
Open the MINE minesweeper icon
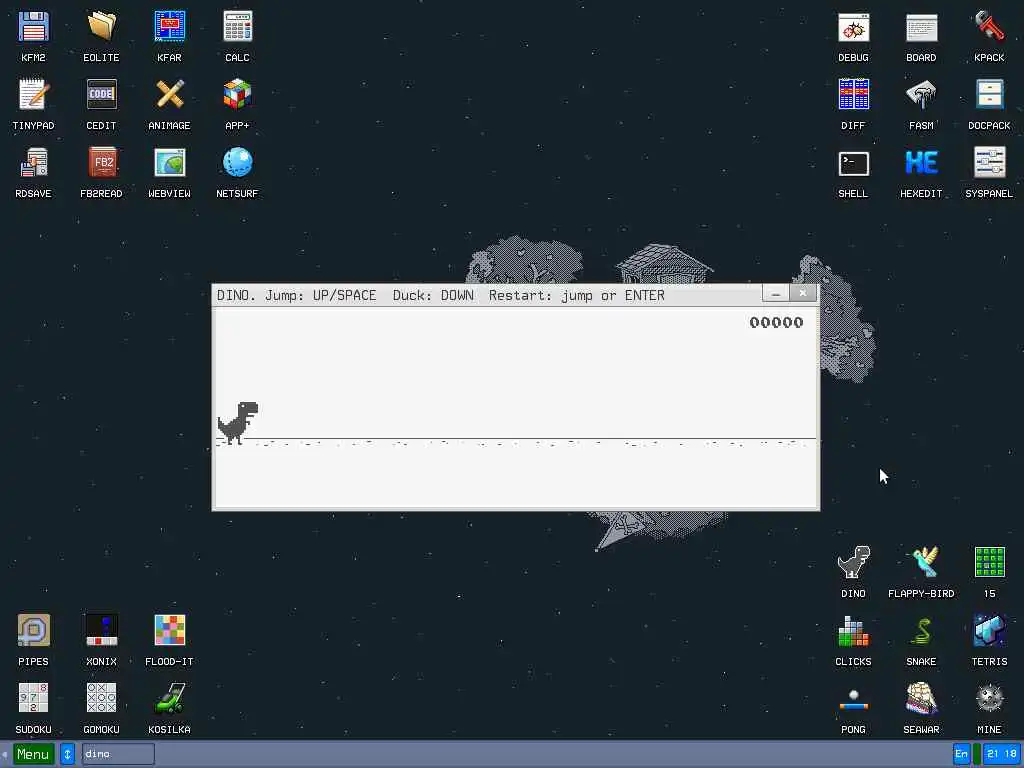click(x=989, y=699)
